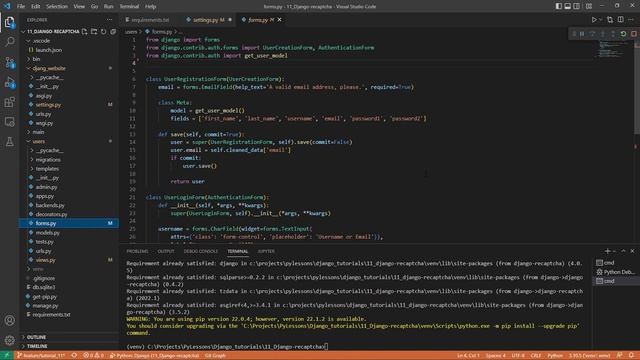
Task: Toggle bottom panel visibility
Action: 567,6
